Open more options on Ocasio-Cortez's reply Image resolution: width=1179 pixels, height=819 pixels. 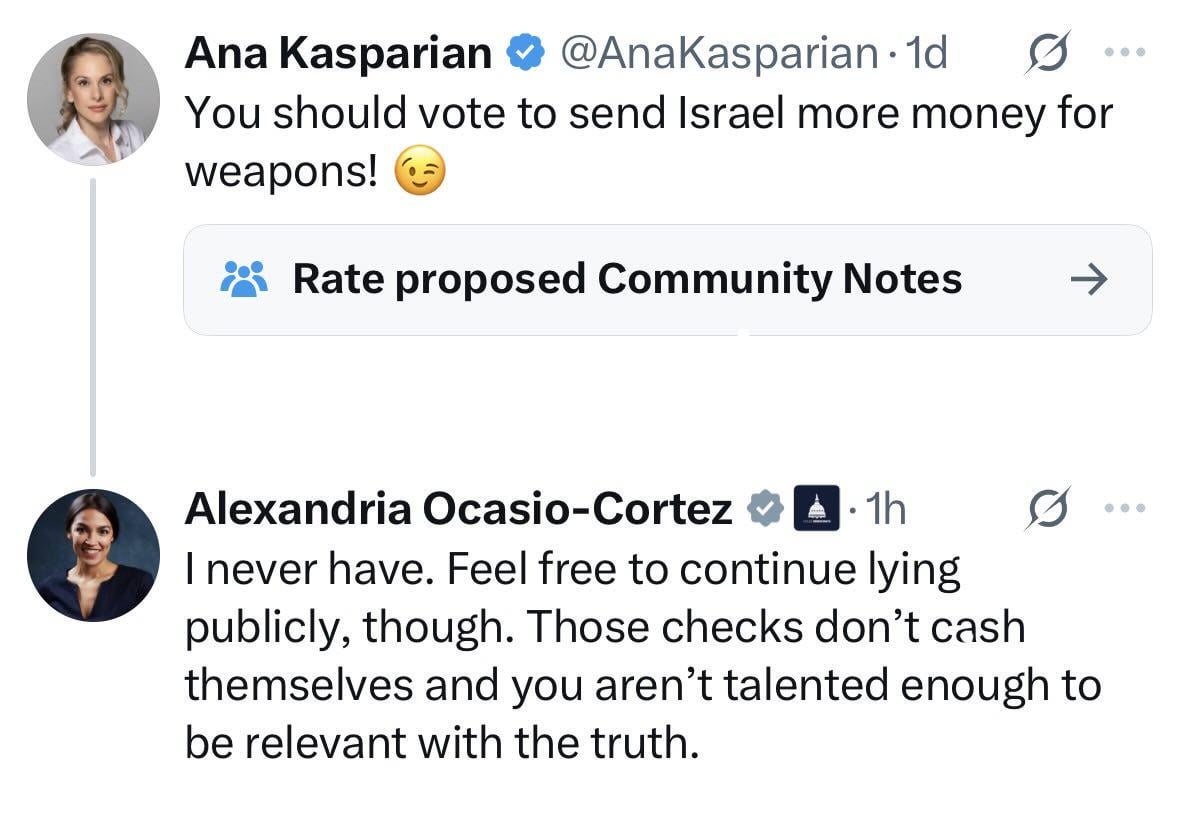(1128, 507)
